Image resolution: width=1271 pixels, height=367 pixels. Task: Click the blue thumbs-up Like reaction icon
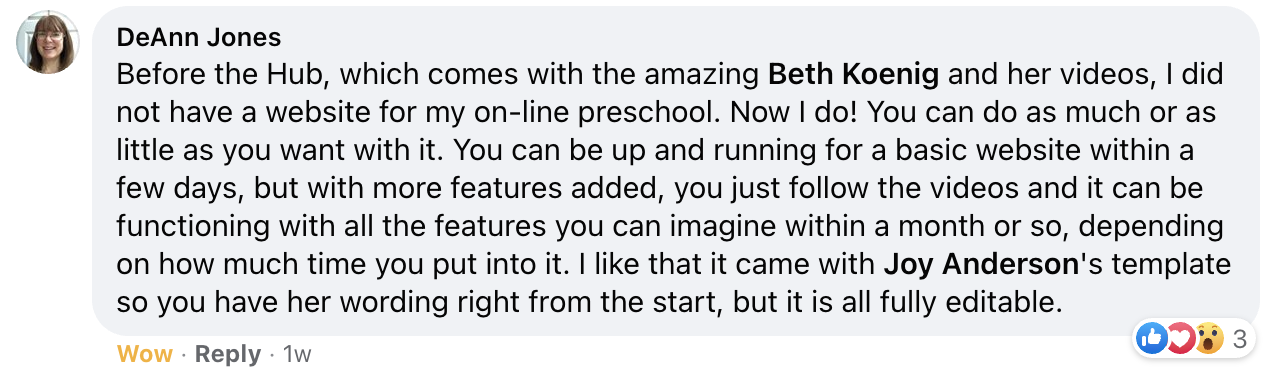coord(1152,338)
